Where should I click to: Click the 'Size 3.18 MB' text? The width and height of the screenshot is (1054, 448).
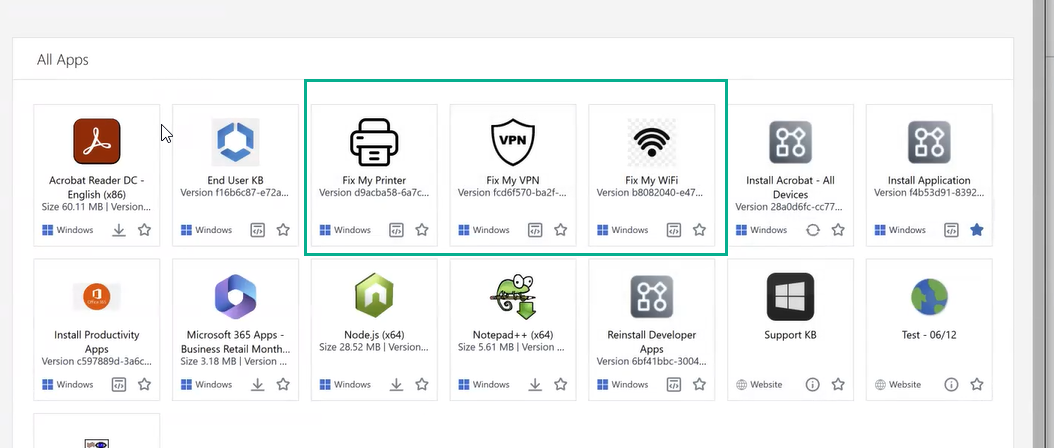pos(208,361)
